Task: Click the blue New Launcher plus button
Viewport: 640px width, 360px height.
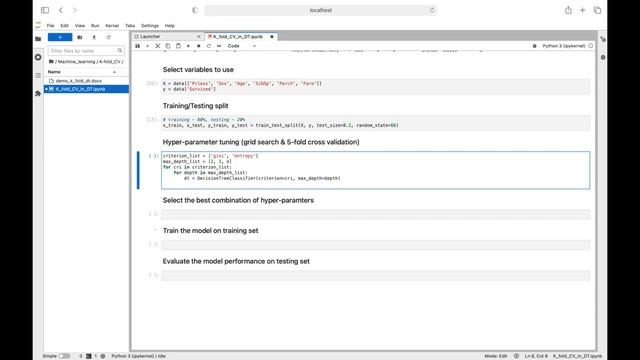Action: pos(60,37)
